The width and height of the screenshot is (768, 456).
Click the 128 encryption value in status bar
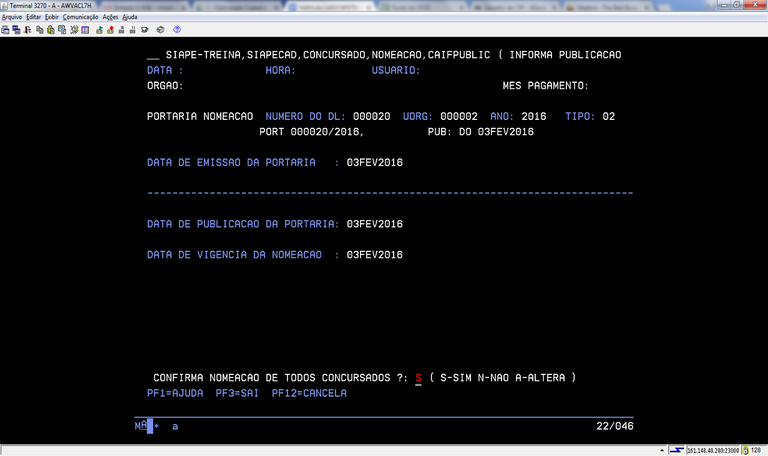pos(756,451)
